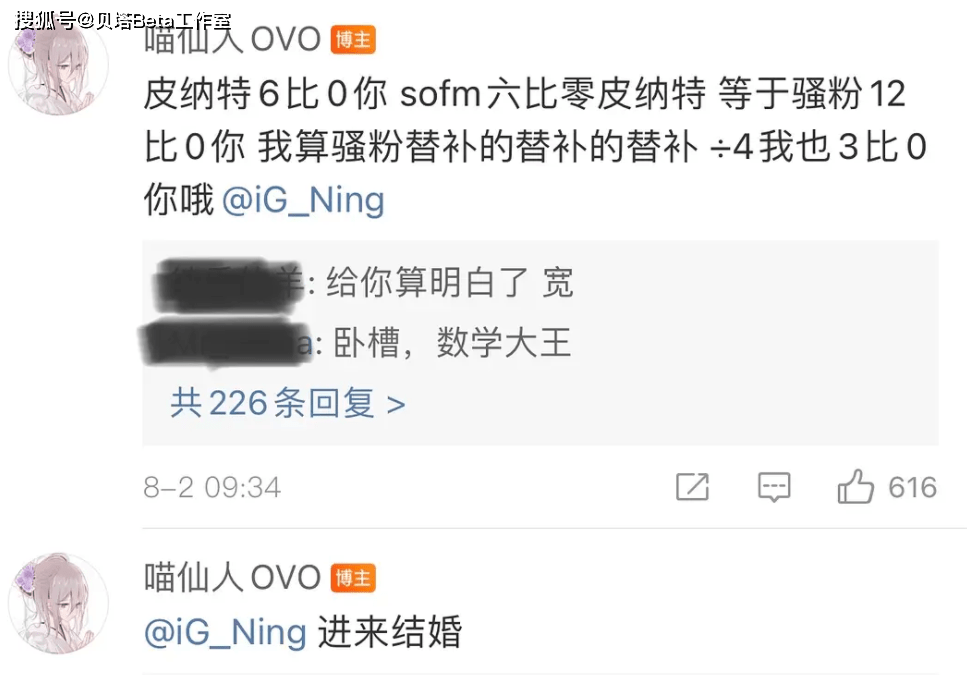
Task: Like the comment with thumbs-up icon
Action: coord(855,486)
